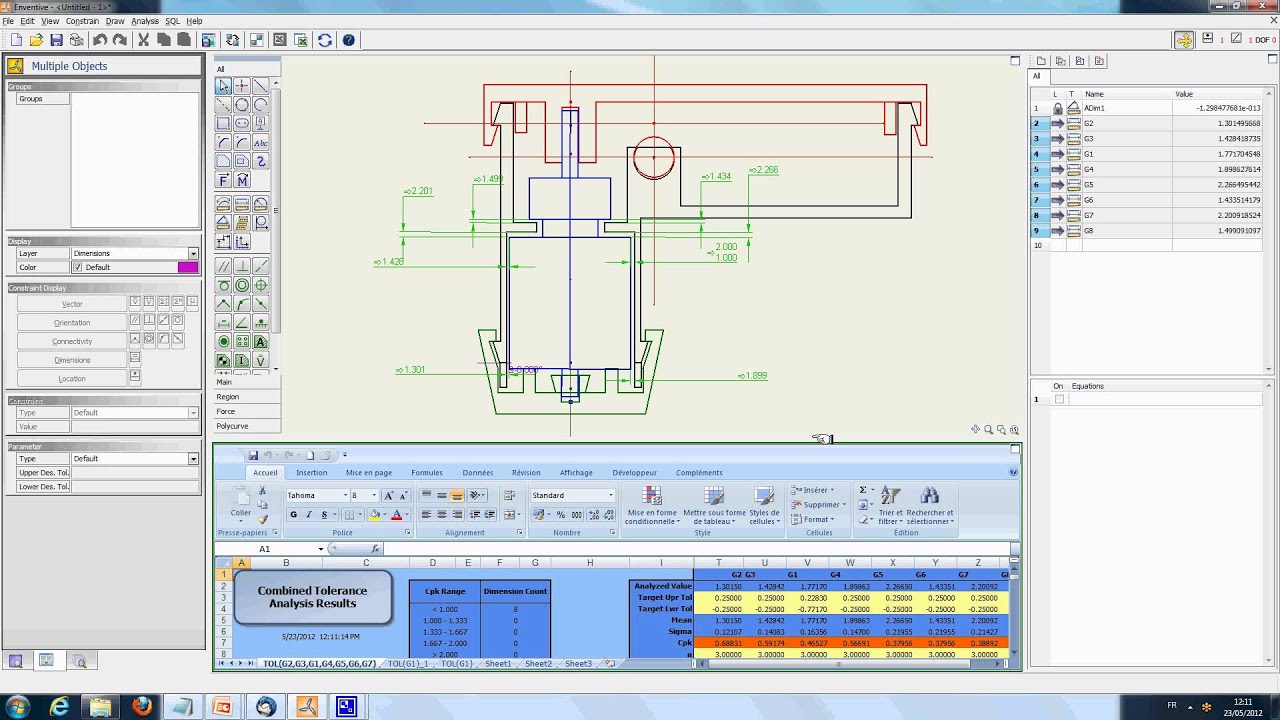Toggle the Default color checkbox

pyautogui.click(x=78, y=267)
